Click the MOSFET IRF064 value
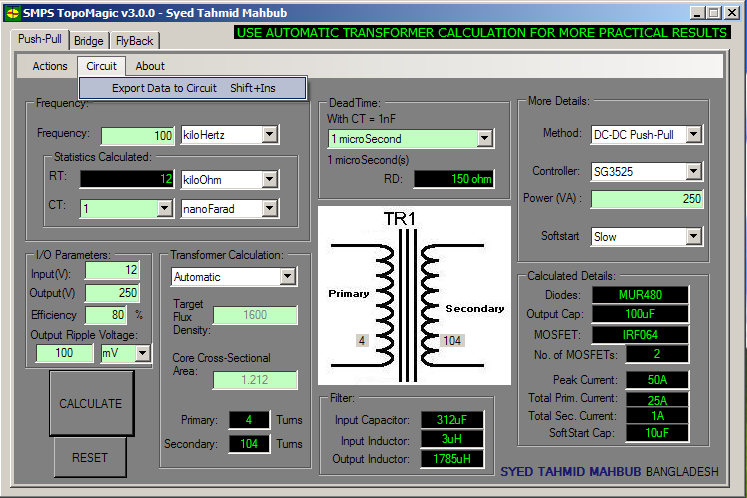747x498 pixels. pyautogui.click(x=640, y=335)
